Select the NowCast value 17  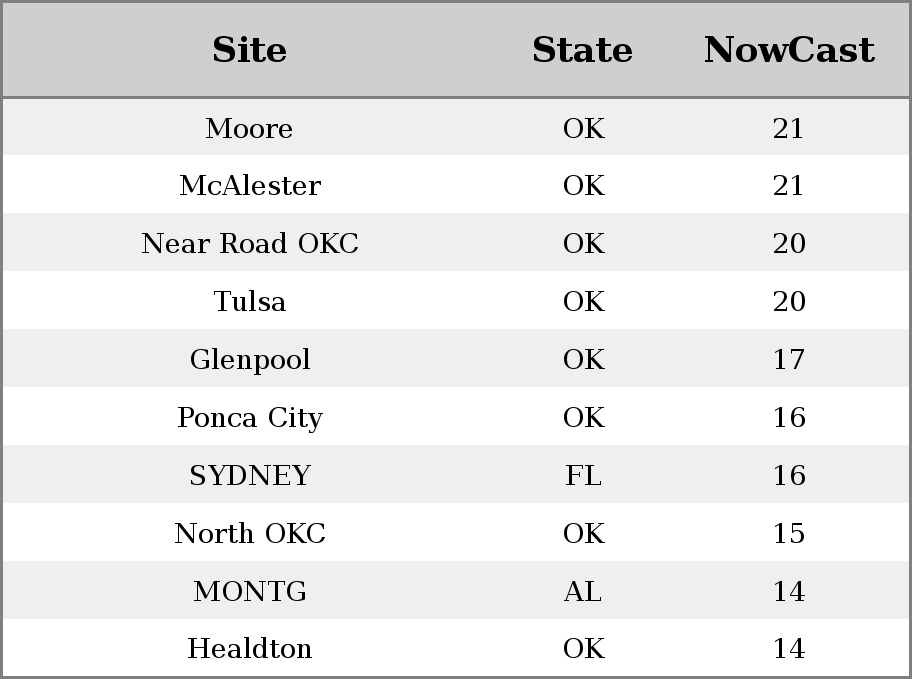pyautogui.click(x=789, y=360)
